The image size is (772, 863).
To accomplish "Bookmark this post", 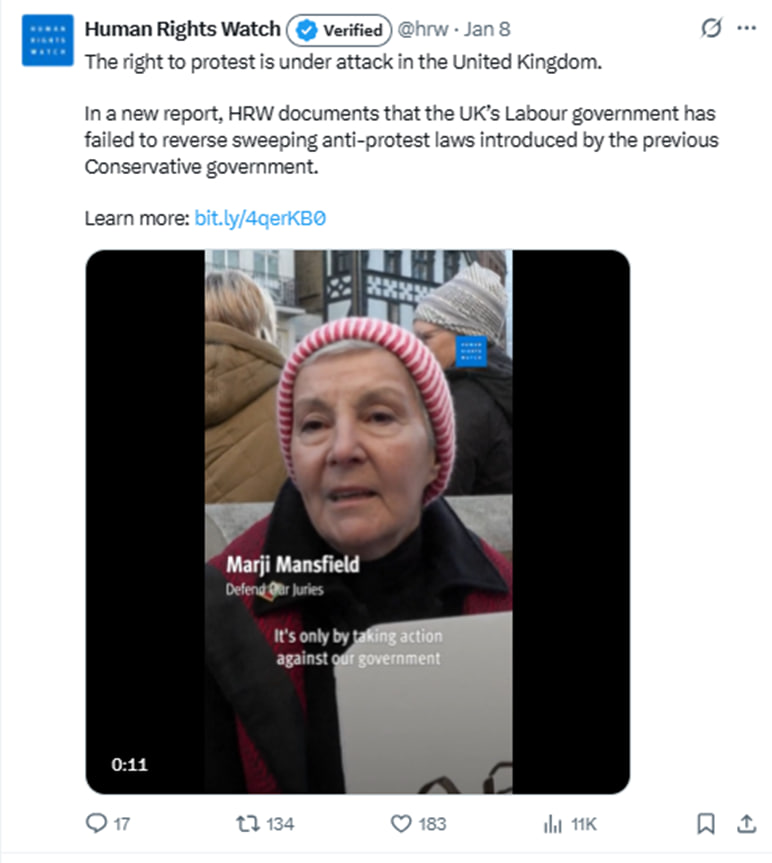I will (x=705, y=824).
